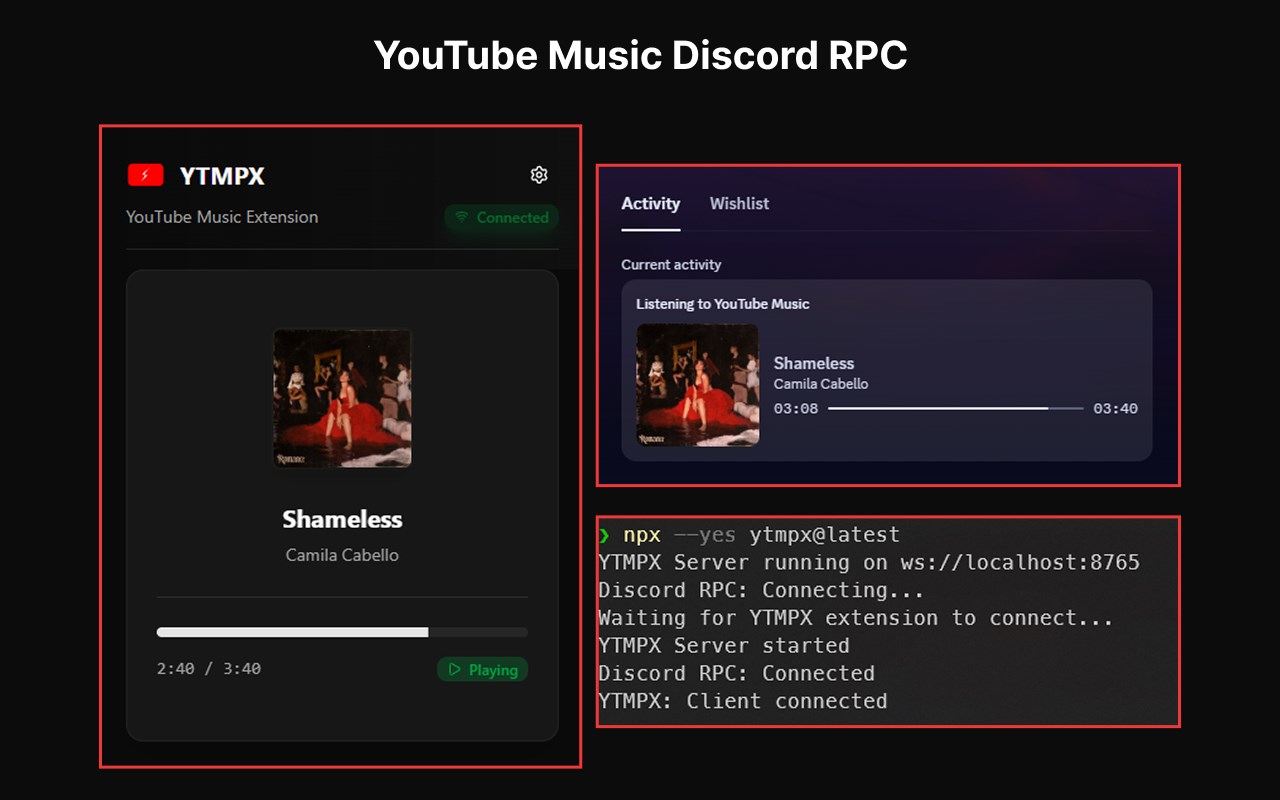Viewport: 1280px width, 800px height.
Task: Click Camila Cabello artist name in YTMPX popup
Action: [342, 555]
